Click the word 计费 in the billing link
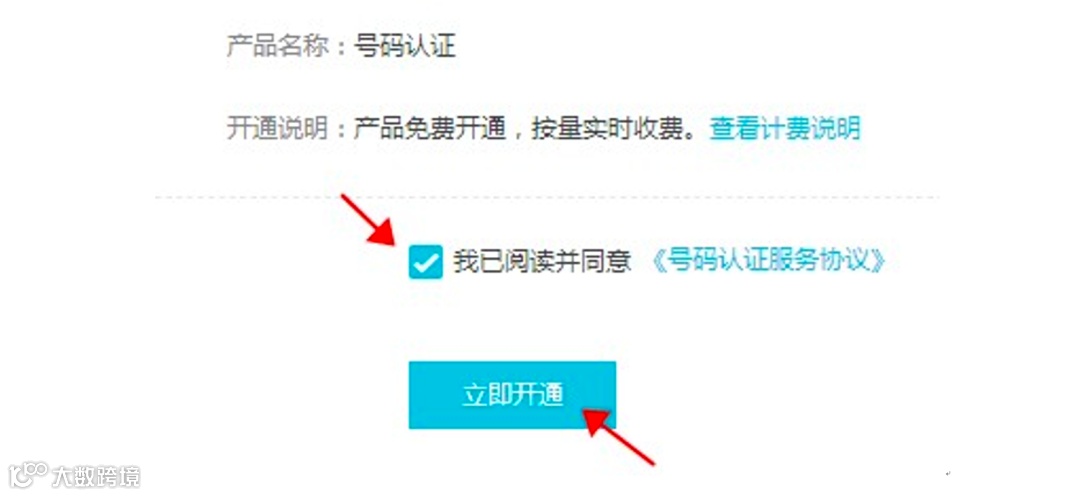Viewport: 1080px width, 496px height. [x=785, y=128]
